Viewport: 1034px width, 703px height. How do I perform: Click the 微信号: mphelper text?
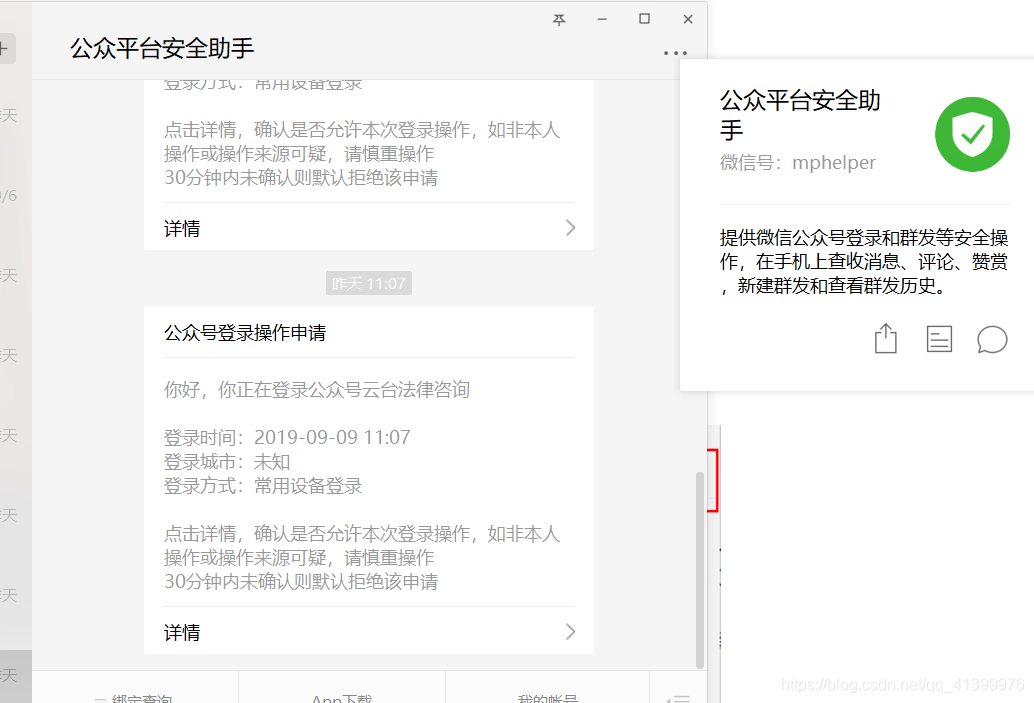click(797, 162)
